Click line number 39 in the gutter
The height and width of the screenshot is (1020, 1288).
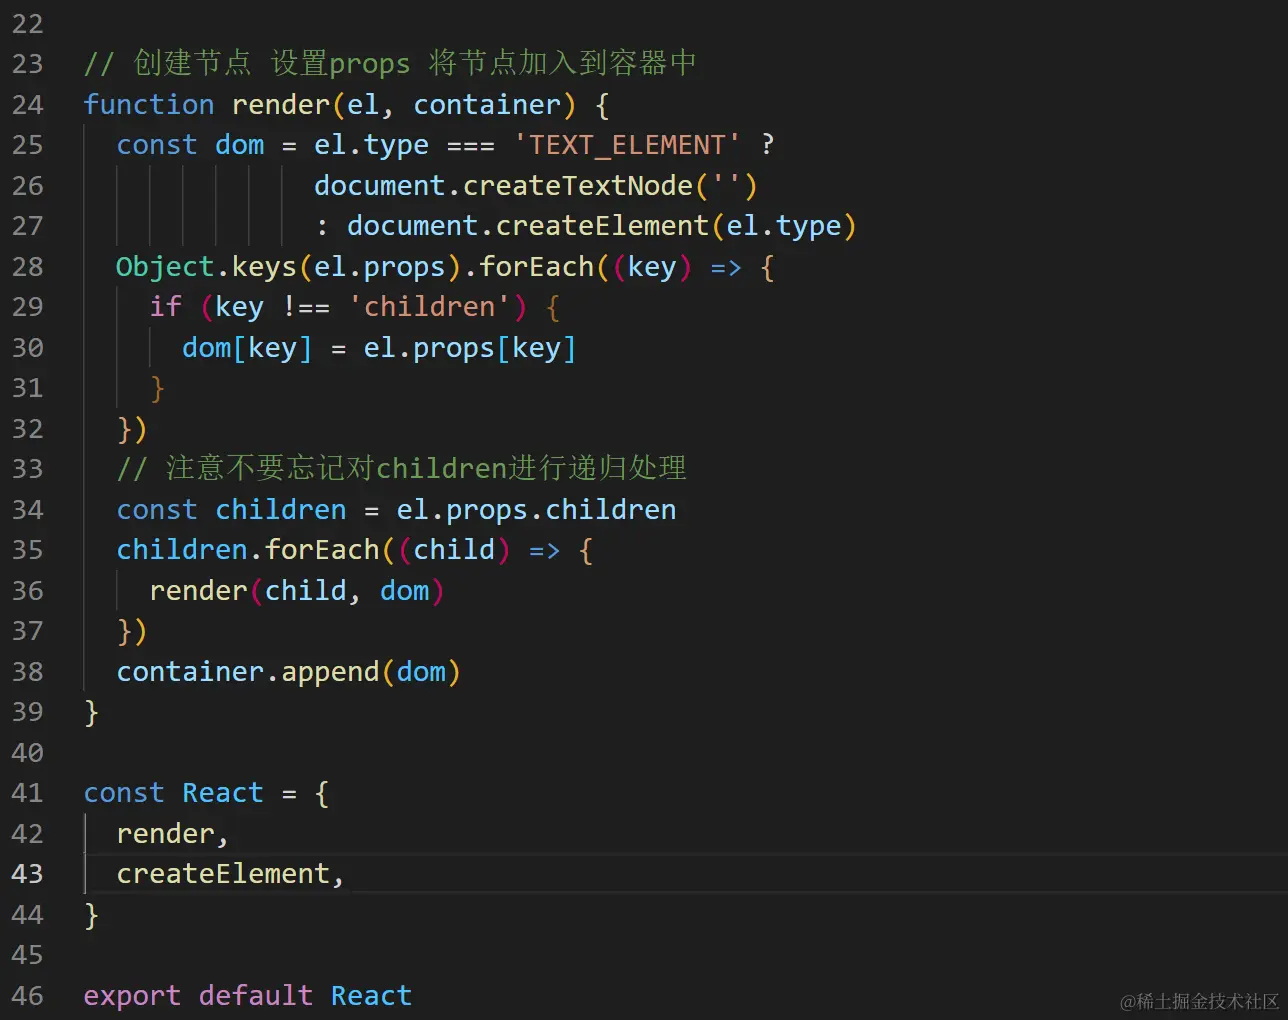point(28,712)
